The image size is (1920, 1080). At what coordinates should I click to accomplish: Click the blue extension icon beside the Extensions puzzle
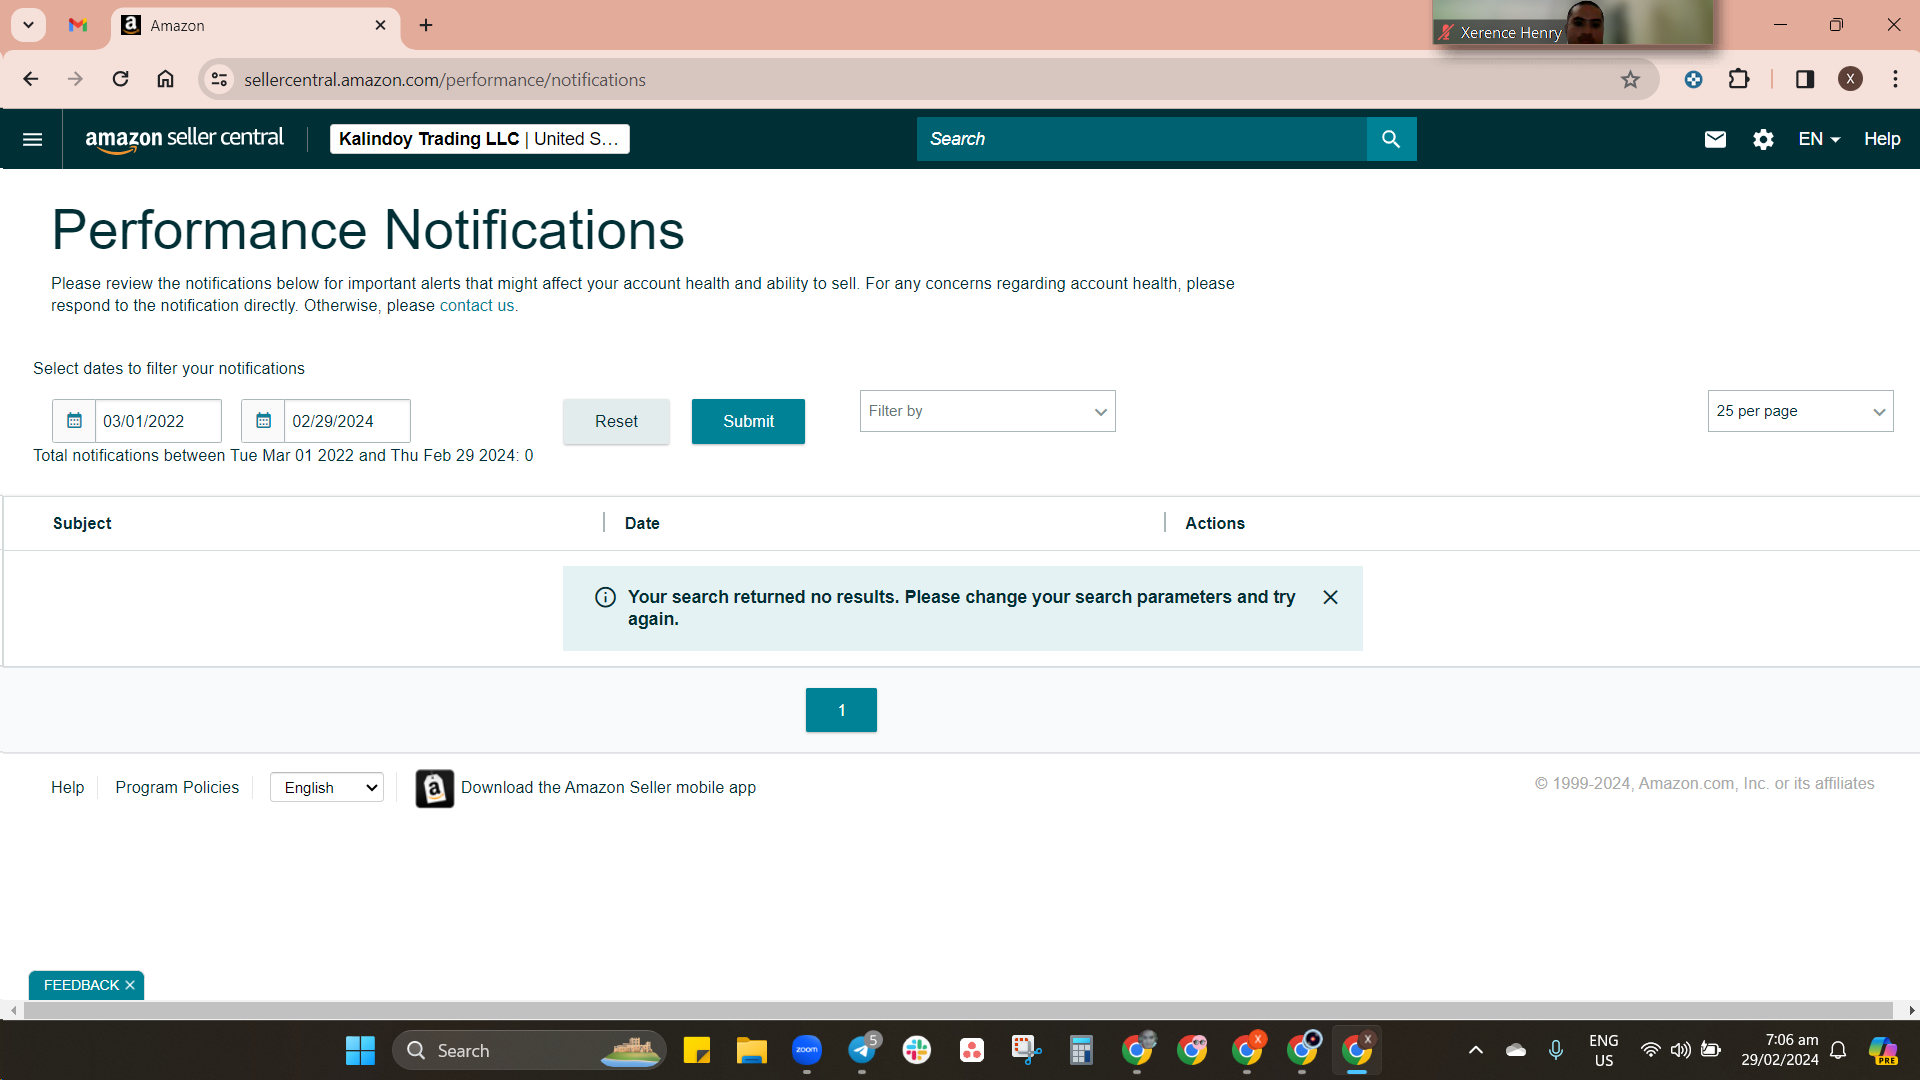[x=1693, y=79]
